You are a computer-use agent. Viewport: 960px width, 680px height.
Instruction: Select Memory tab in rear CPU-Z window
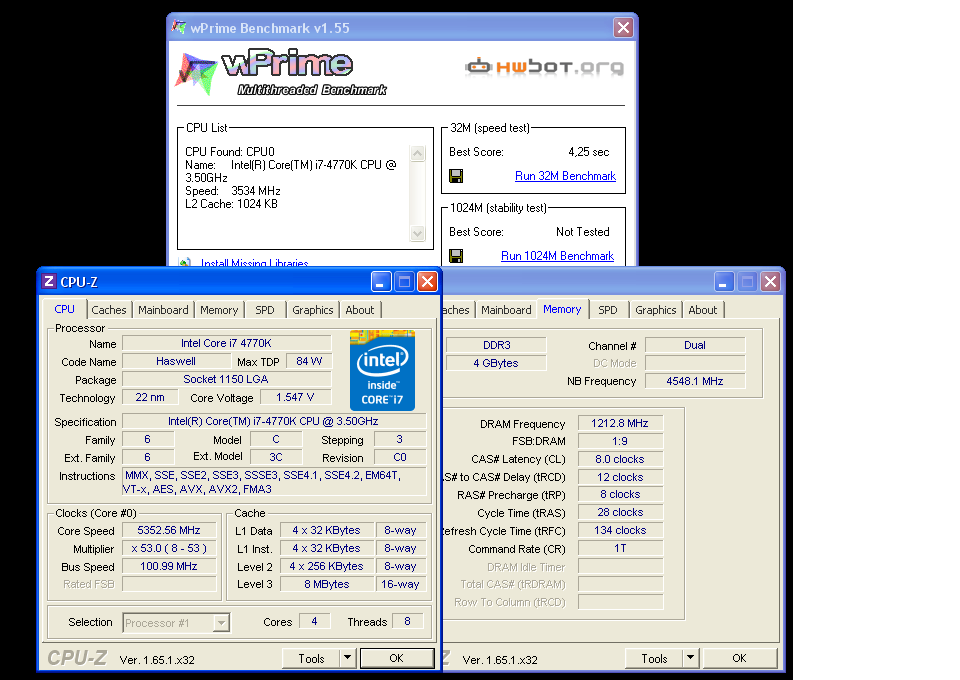[562, 309]
